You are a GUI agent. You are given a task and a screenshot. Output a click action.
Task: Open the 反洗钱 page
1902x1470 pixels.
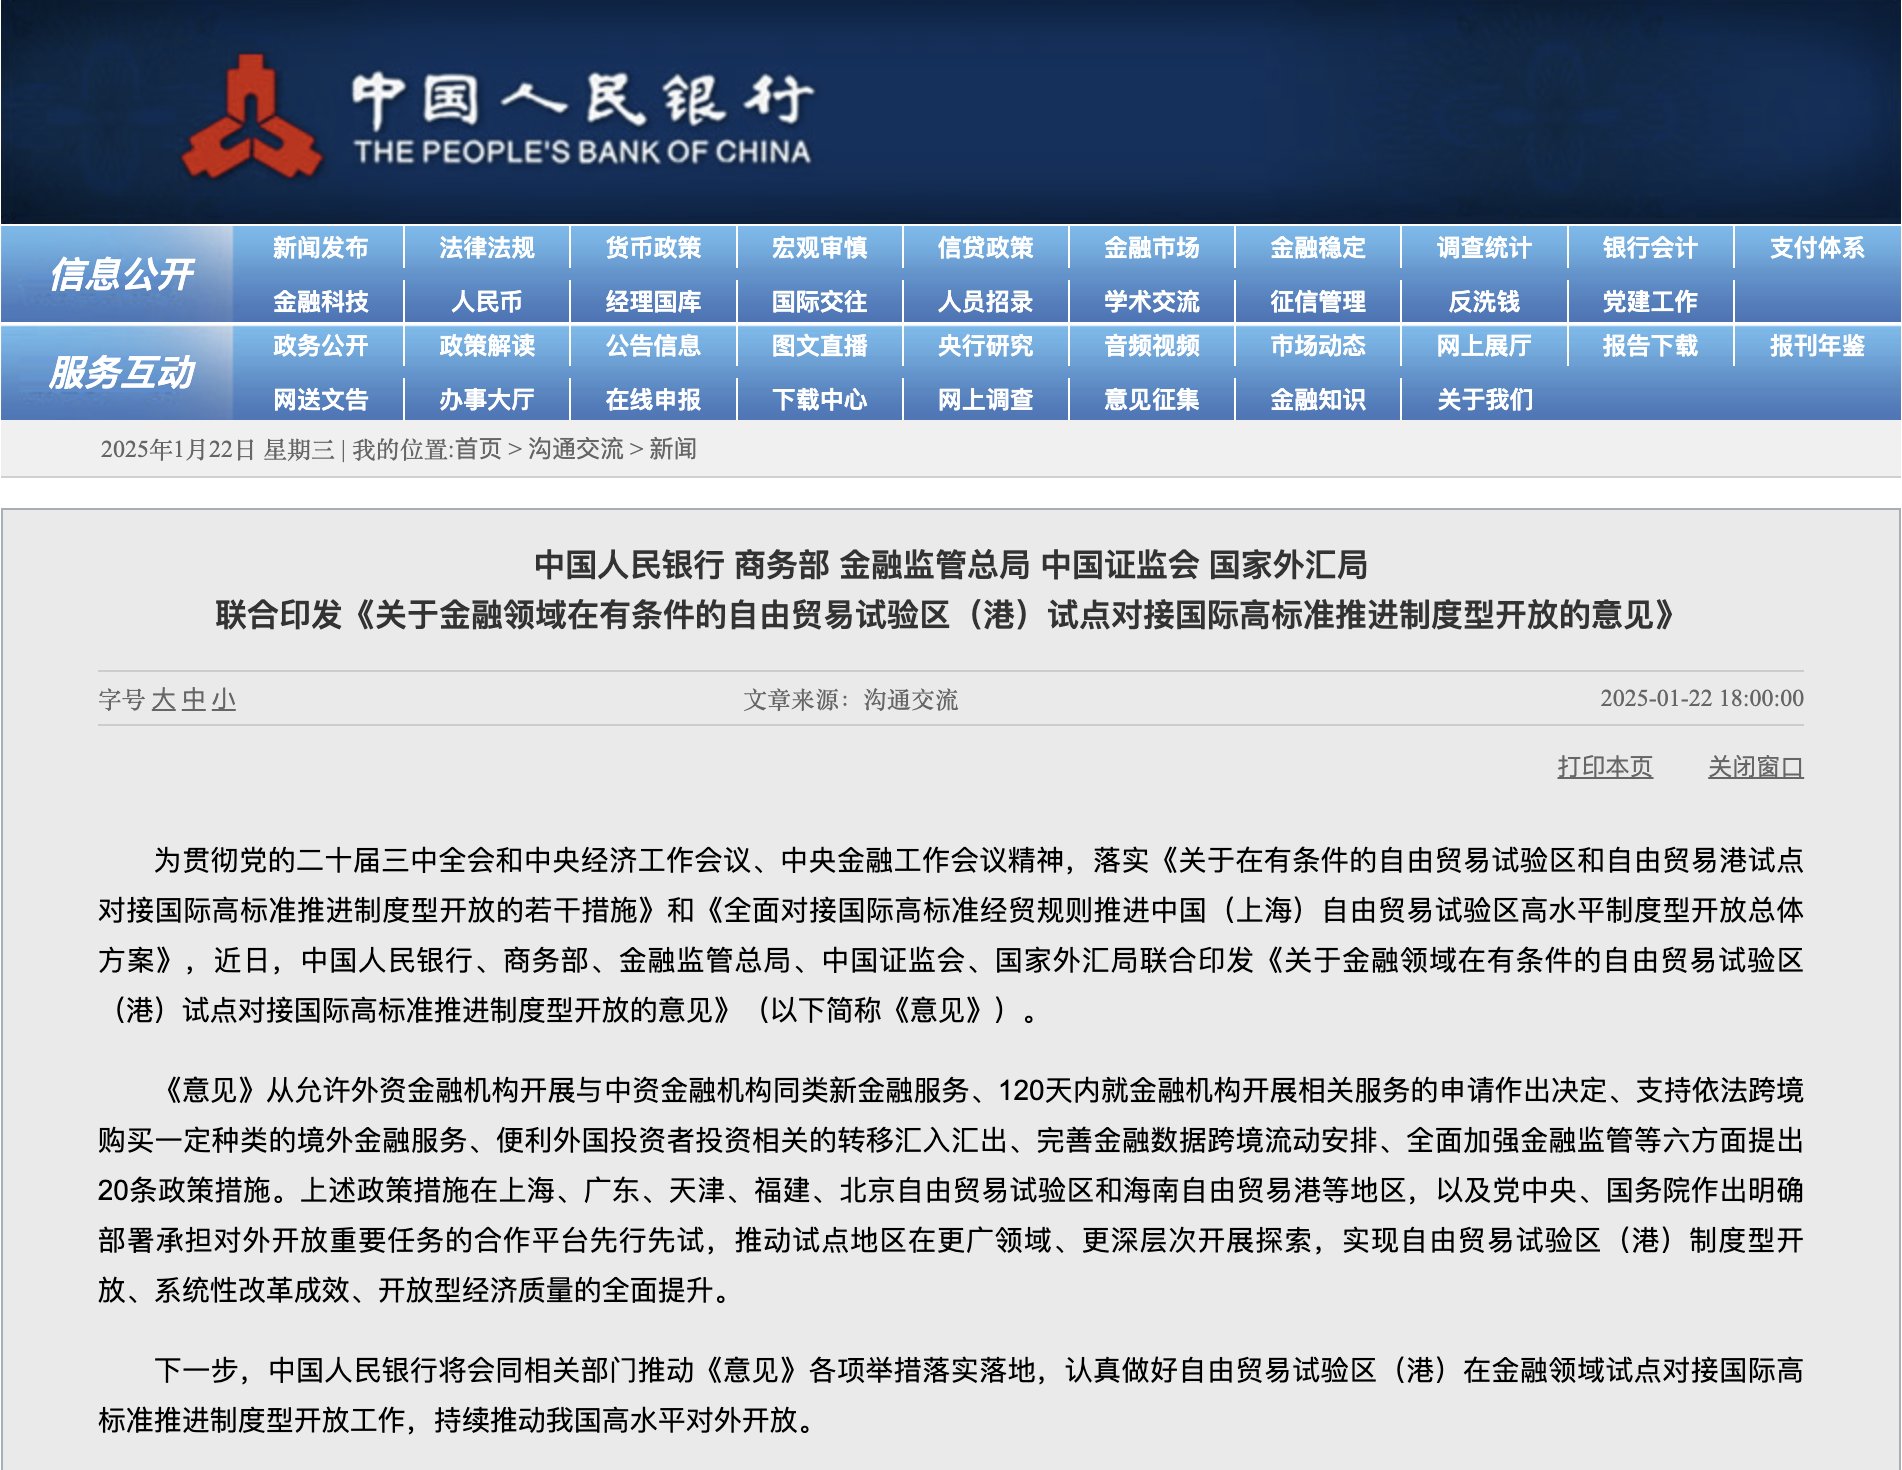pos(1483,301)
